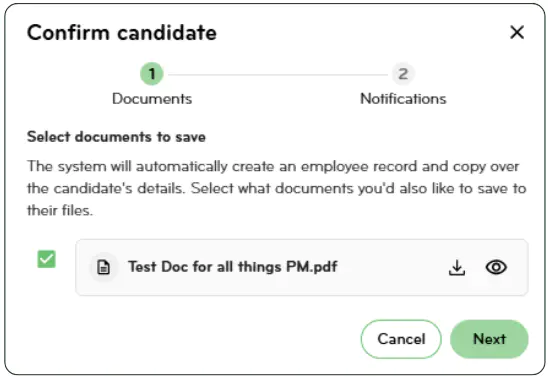Proceed with the Next button
This screenshot has height=377, width=548.
(489, 339)
